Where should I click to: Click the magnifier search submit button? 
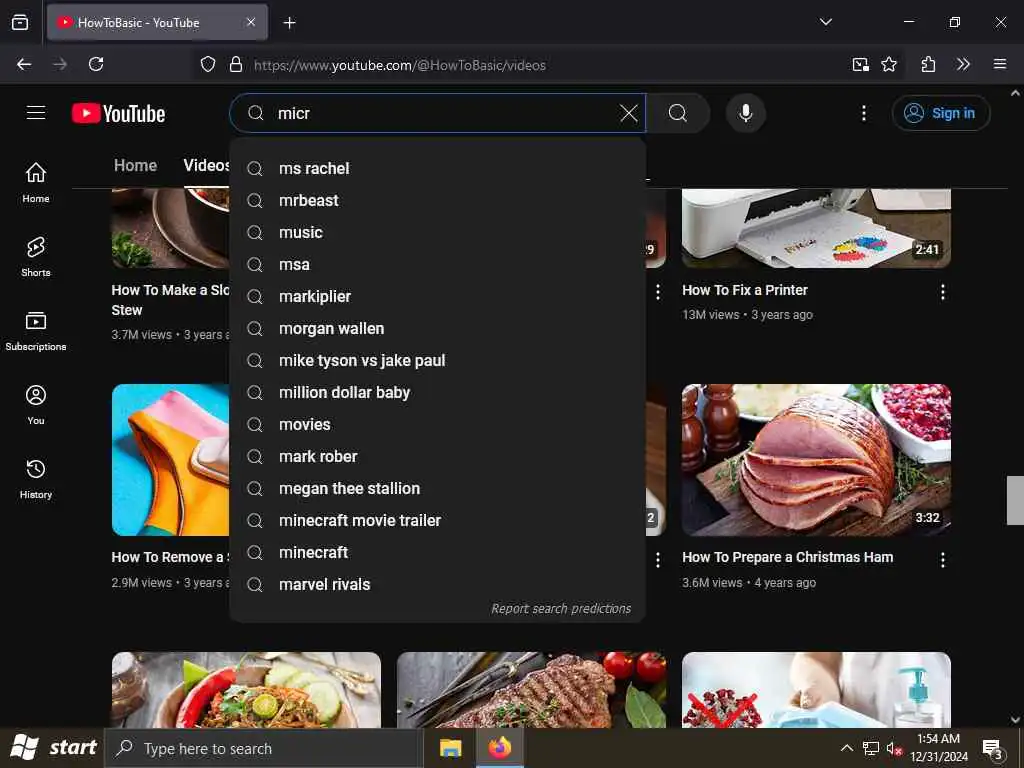pos(677,113)
